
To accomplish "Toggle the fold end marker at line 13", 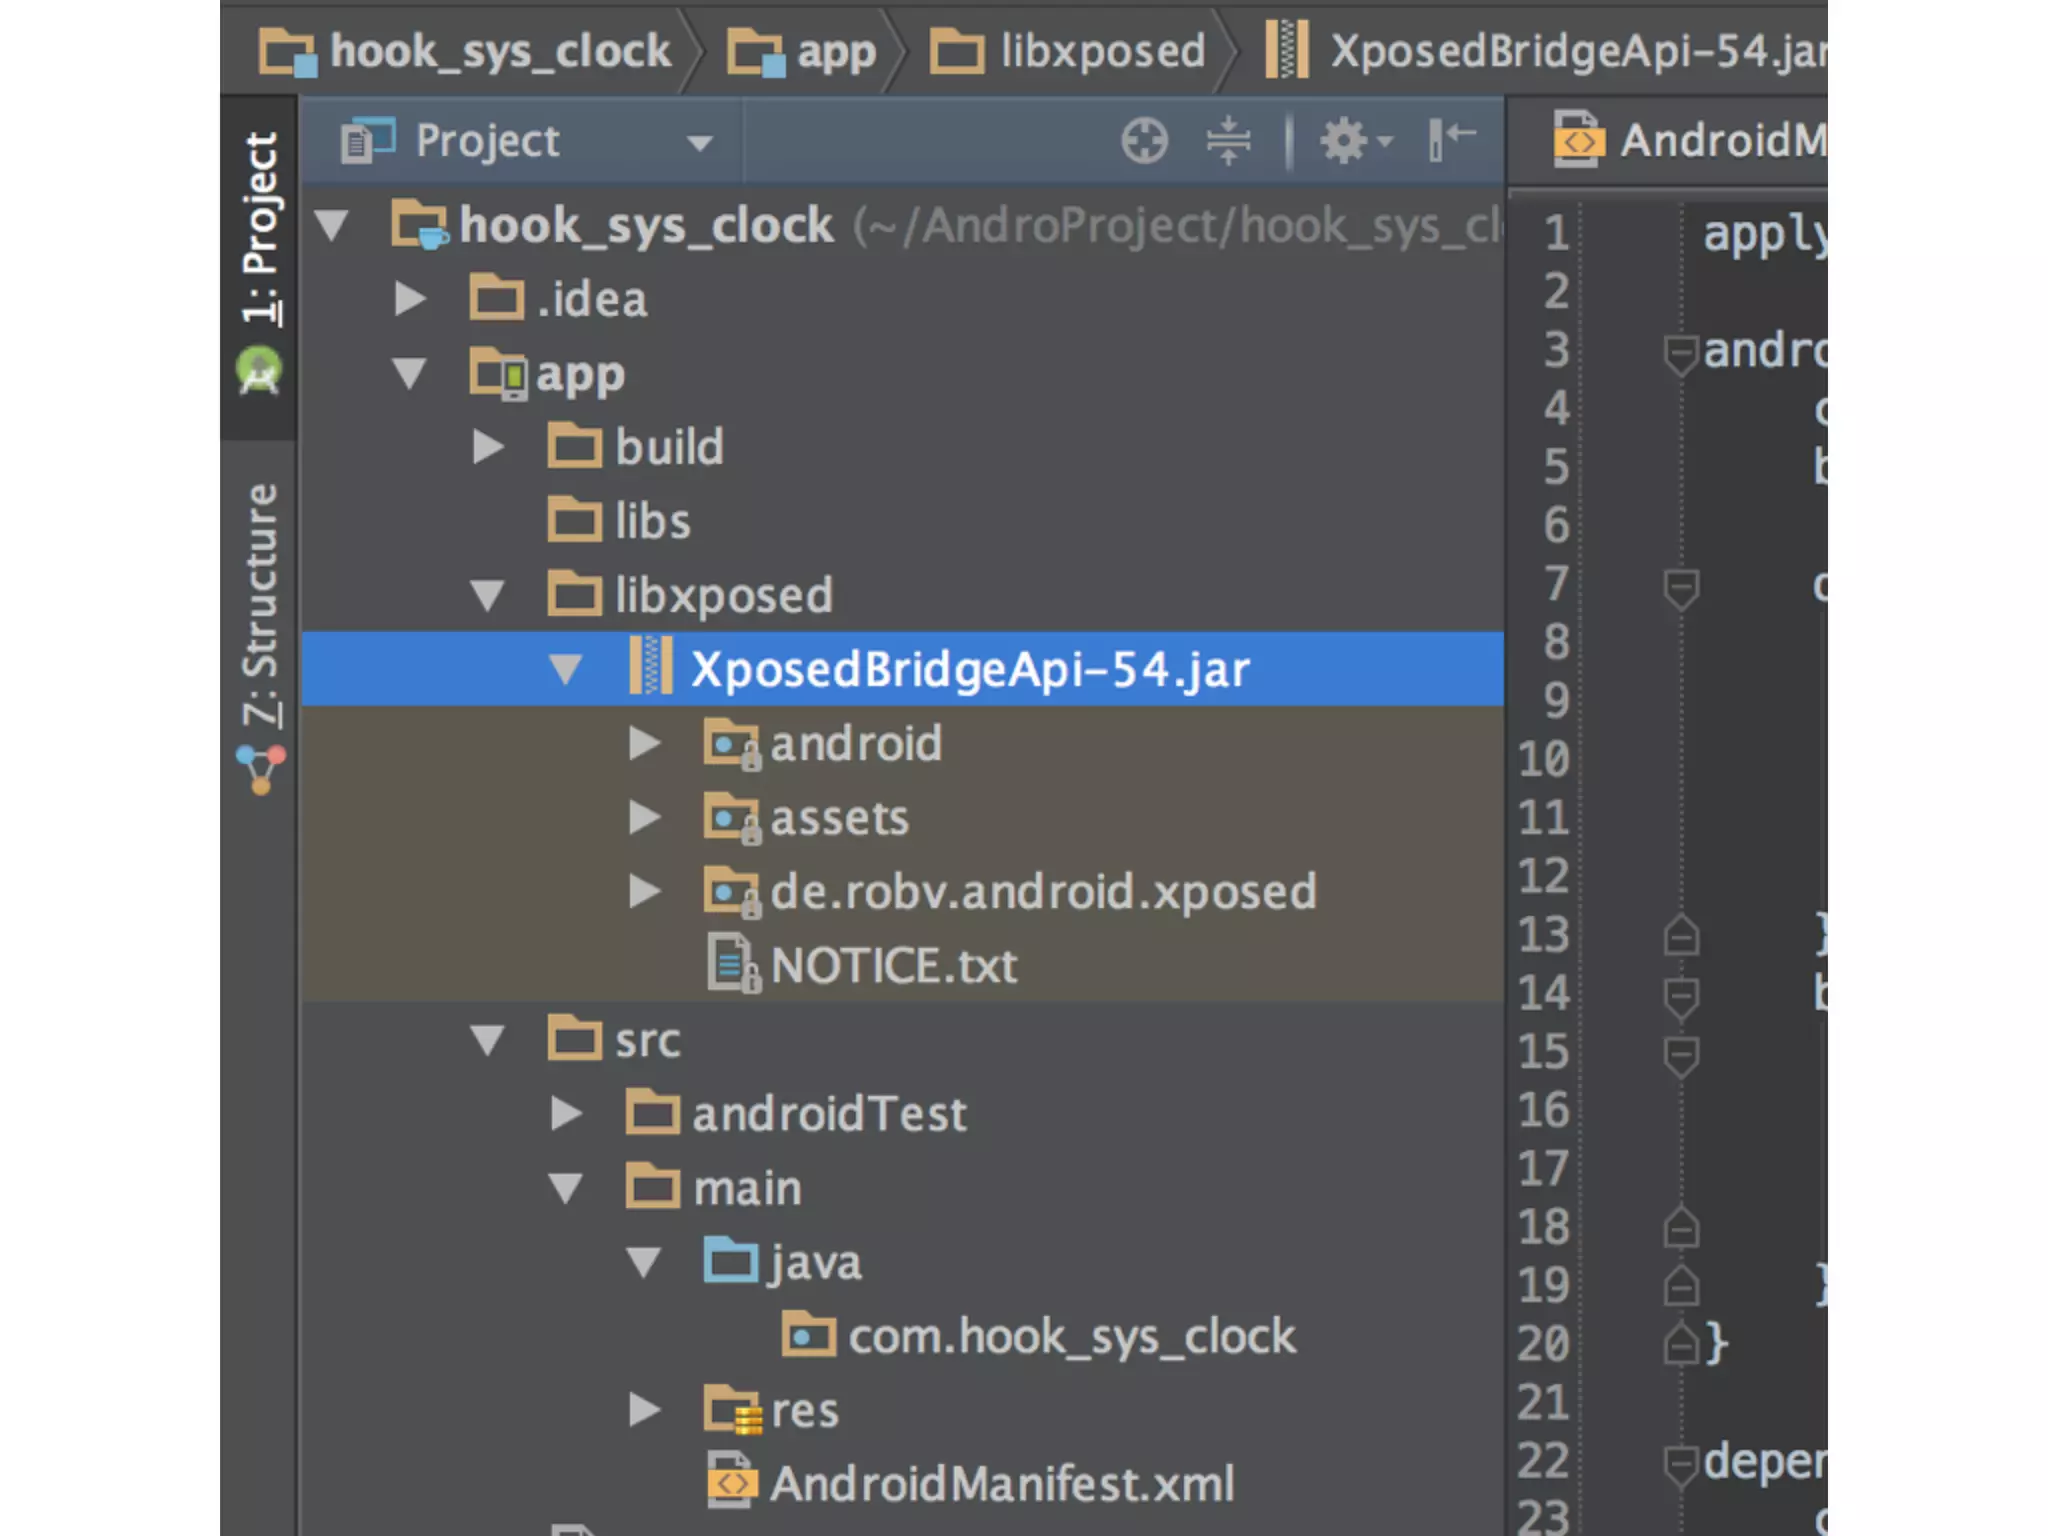I will click(x=1681, y=936).
